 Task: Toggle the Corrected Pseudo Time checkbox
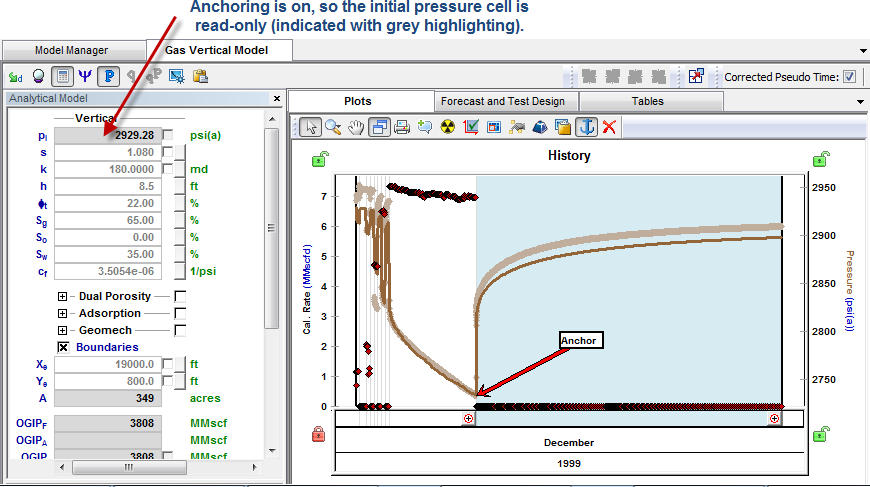coord(849,76)
